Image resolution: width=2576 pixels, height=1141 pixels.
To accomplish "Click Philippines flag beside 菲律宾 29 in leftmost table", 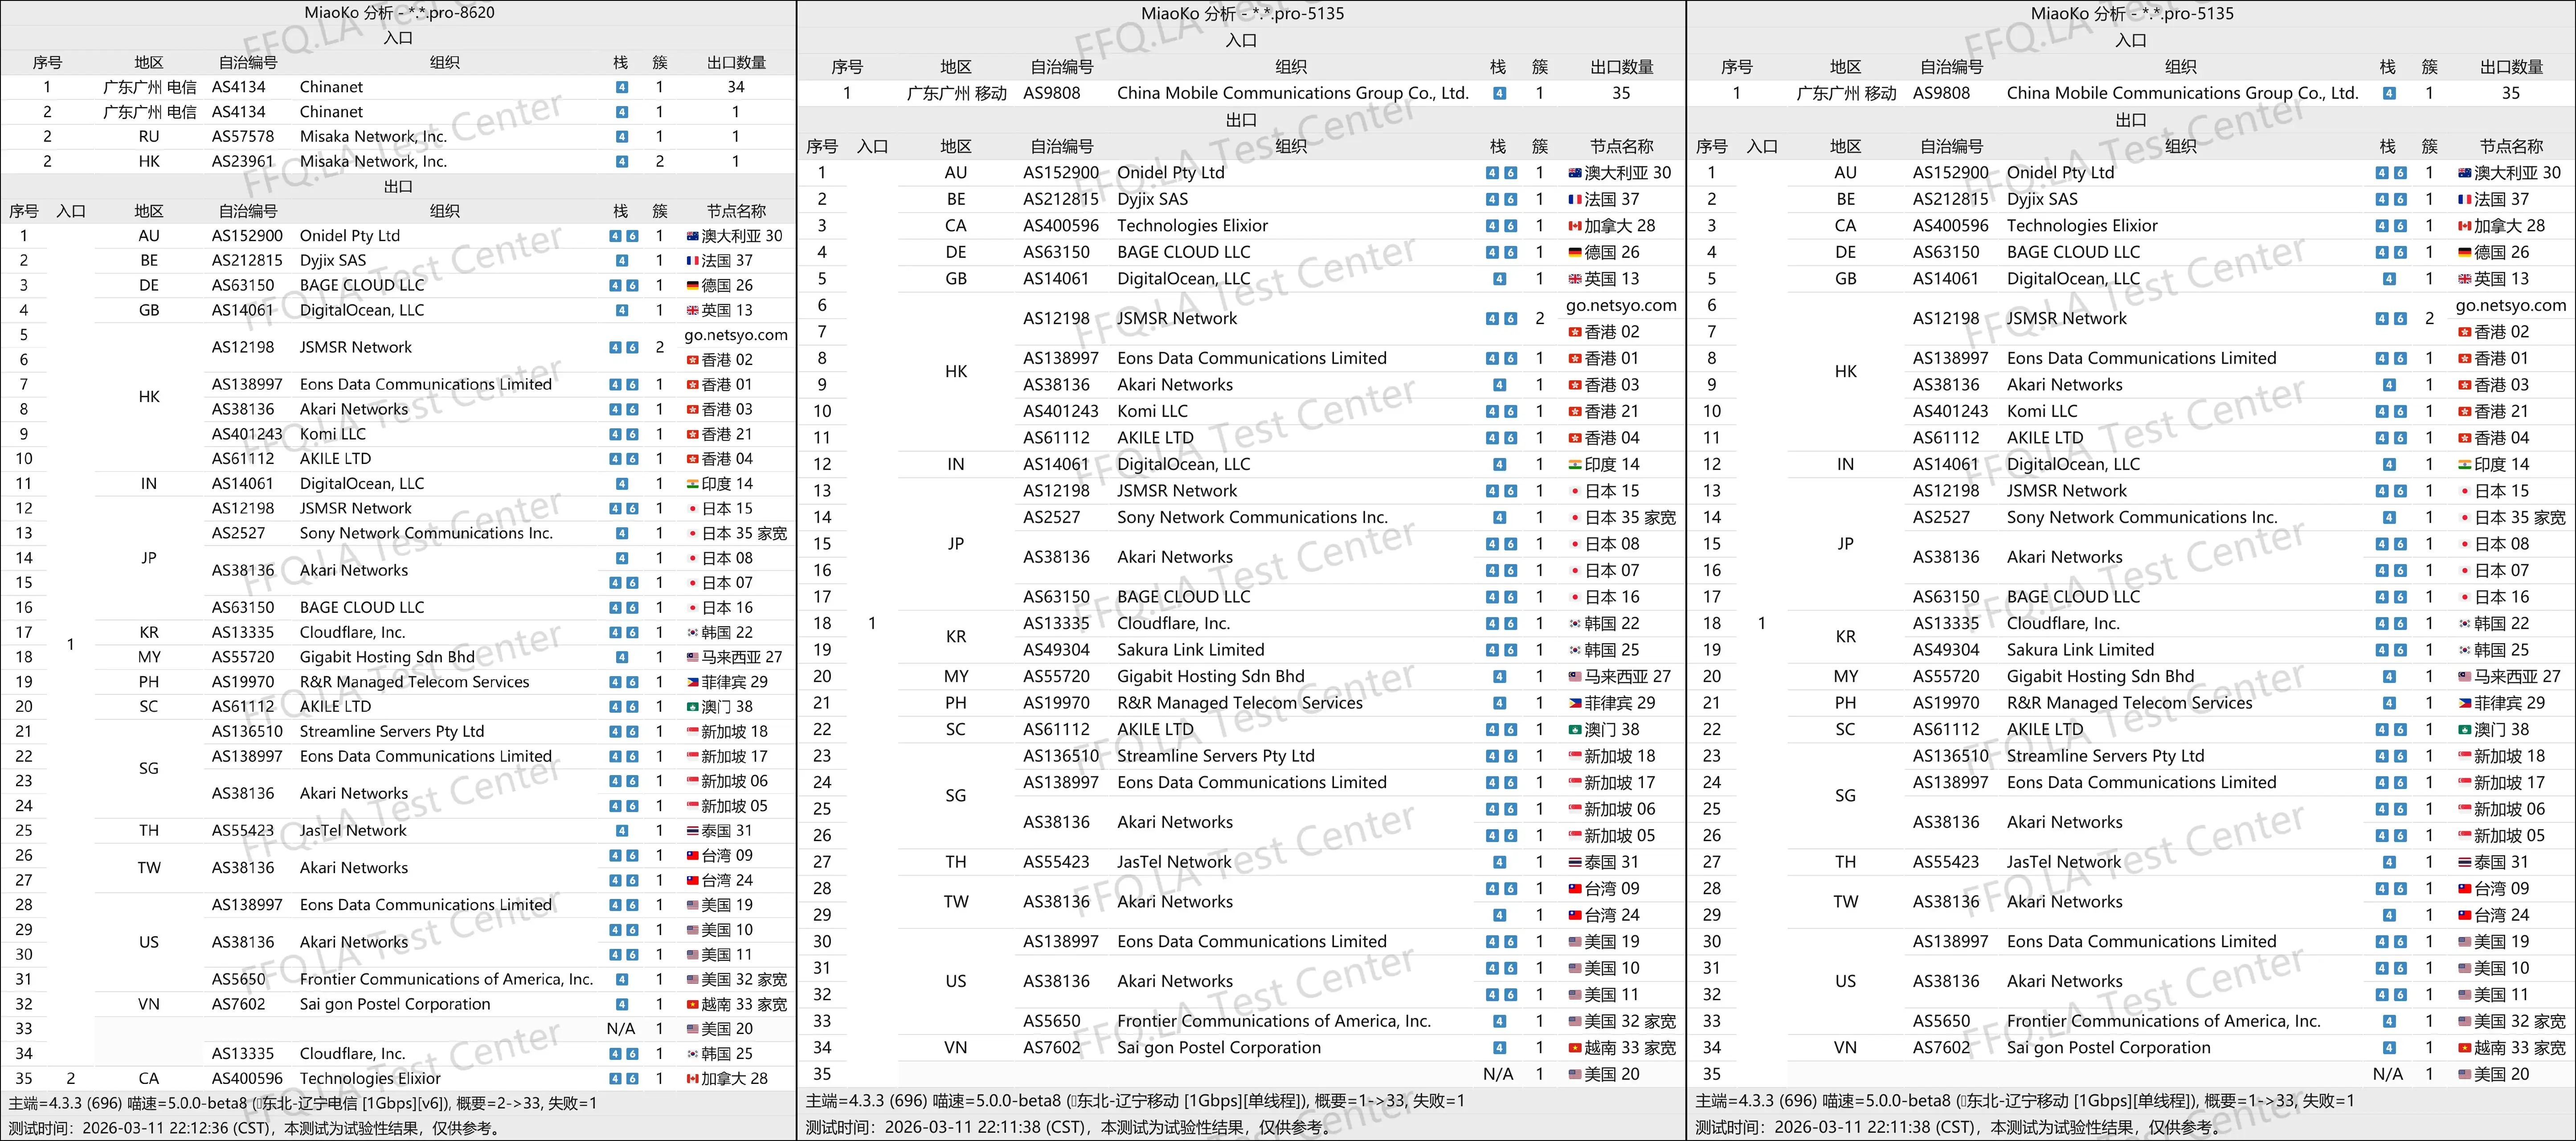I will tap(692, 682).
